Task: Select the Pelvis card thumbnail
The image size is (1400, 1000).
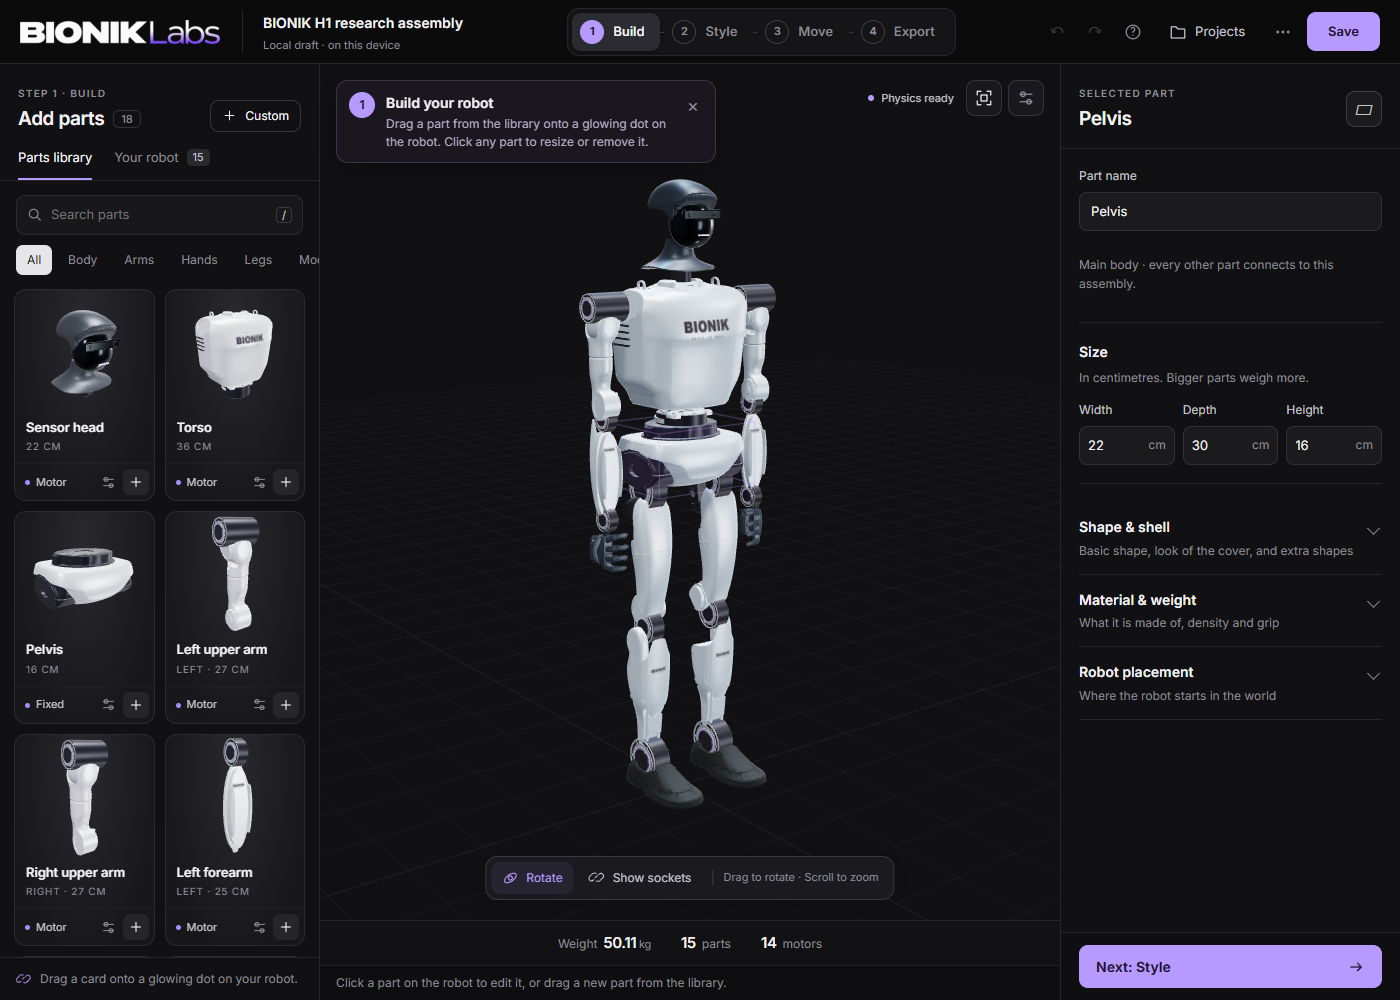Action: pyautogui.click(x=85, y=576)
